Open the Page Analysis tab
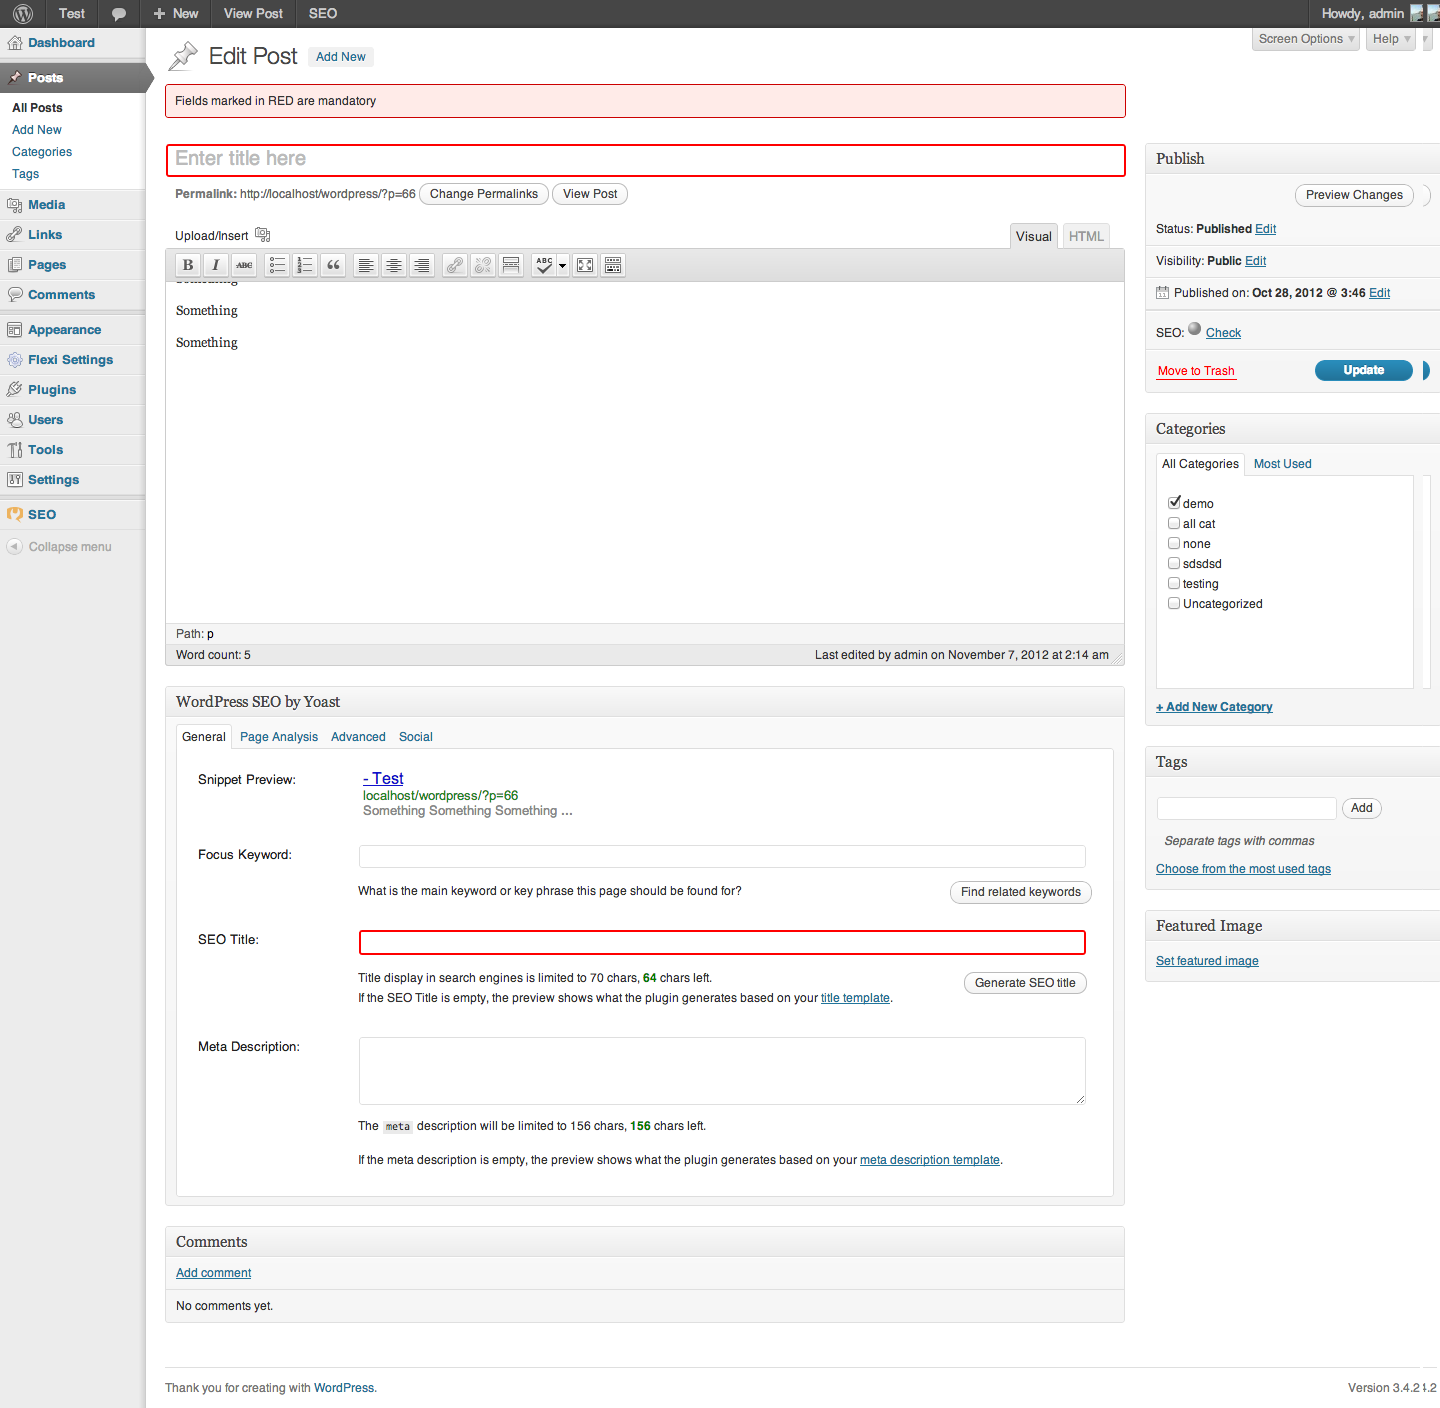Screen dimensions: 1440x1408 pos(279,737)
